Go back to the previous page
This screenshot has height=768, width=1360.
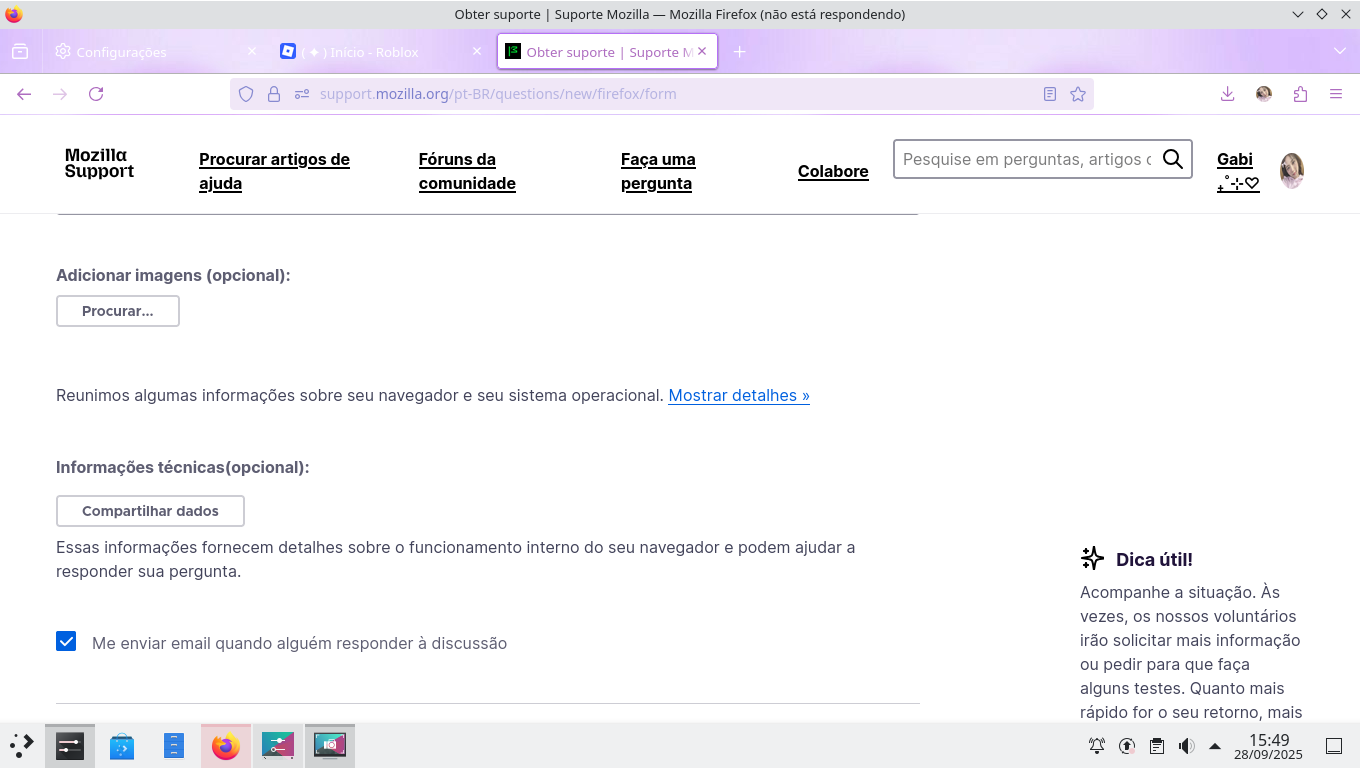pyautogui.click(x=24, y=94)
